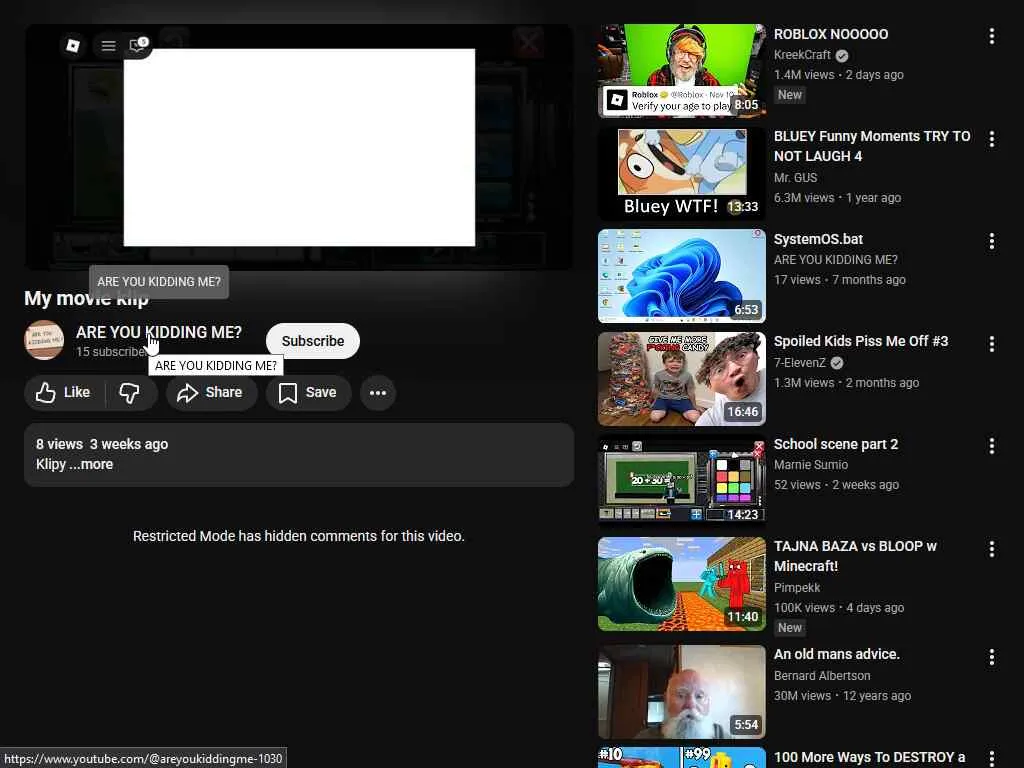Viewport: 1024px width, 768px height.
Task: Open options menu for School scene part 2
Action: (991, 447)
